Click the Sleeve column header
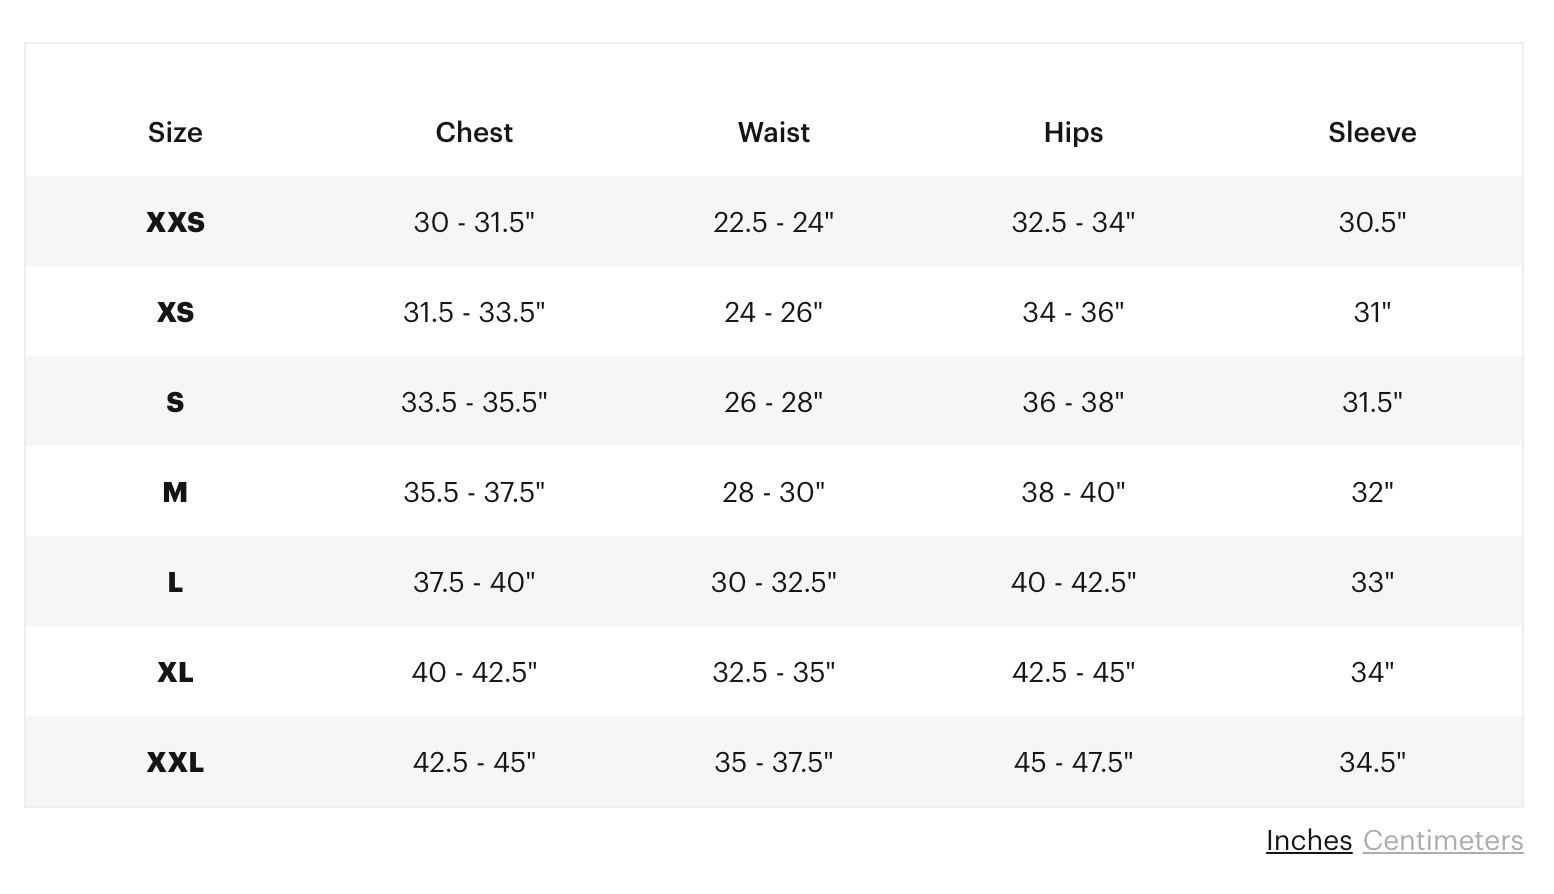1554x894 pixels. pyautogui.click(x=1372, y=133)
